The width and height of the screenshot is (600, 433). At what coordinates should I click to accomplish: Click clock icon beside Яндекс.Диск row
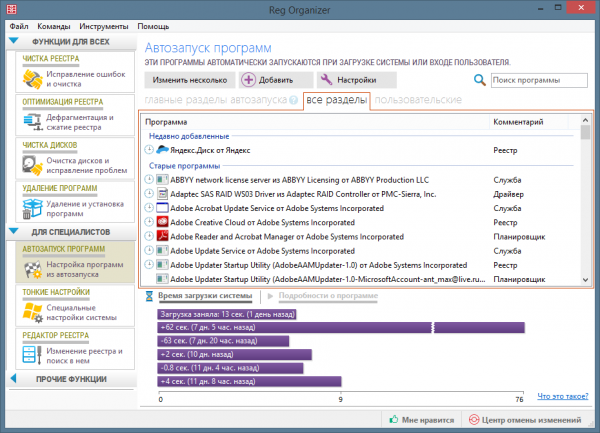coord(149,150)
